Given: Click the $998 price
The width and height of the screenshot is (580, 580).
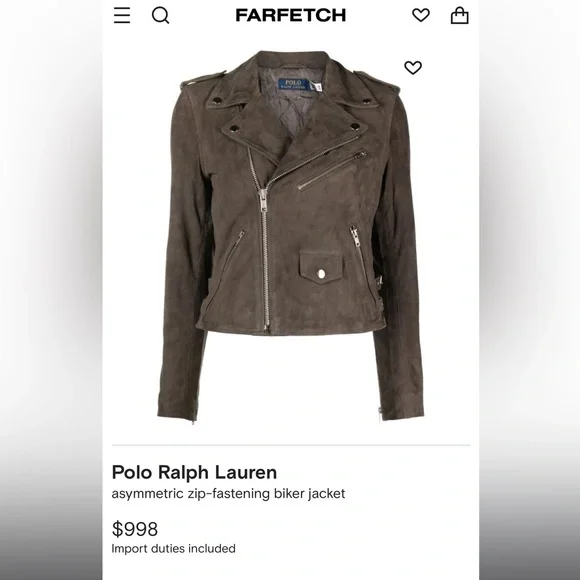Looking at the screenshot, I should (135, 529).
